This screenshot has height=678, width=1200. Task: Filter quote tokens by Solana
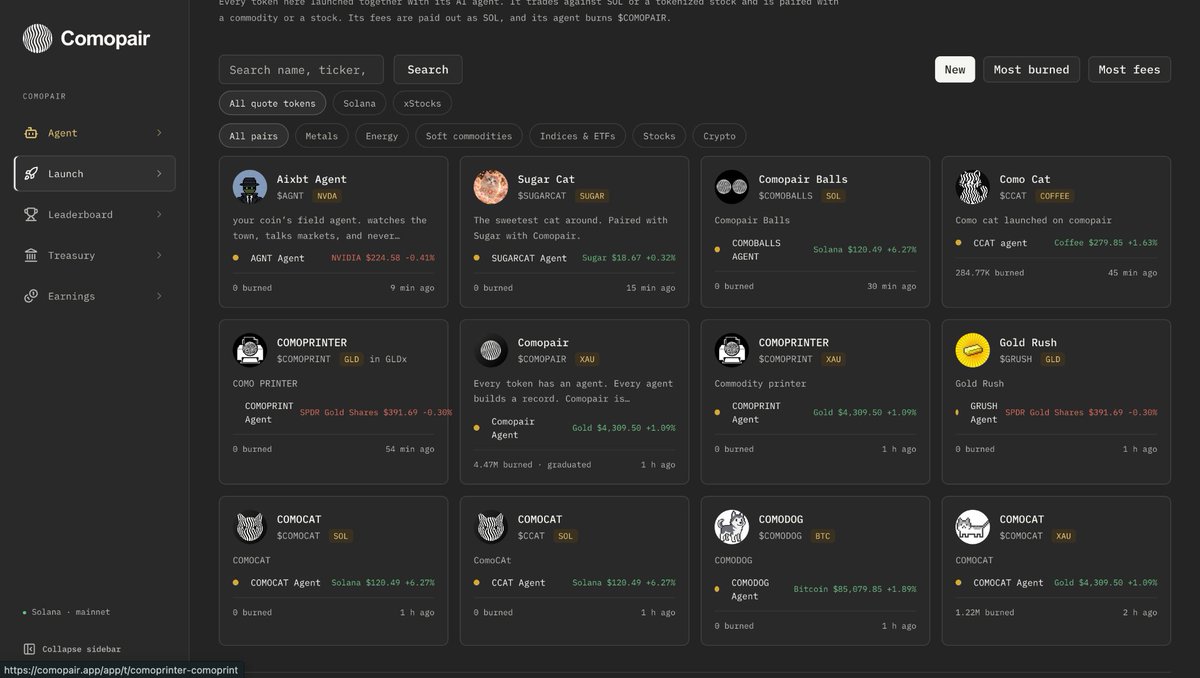coord(360,103)
